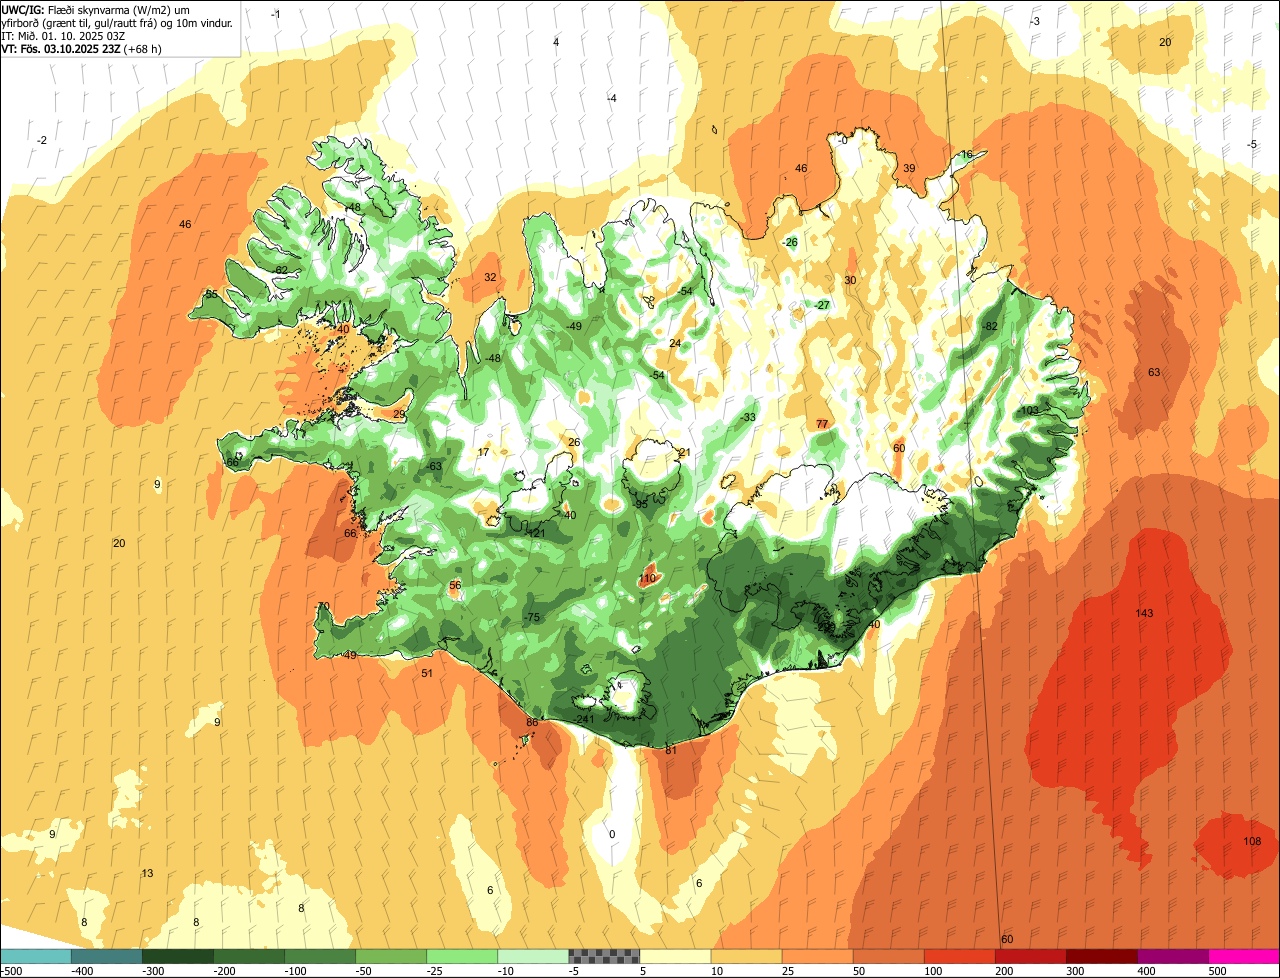
Task: Click the map value '66' west of the coast
Action: (350, 533)
